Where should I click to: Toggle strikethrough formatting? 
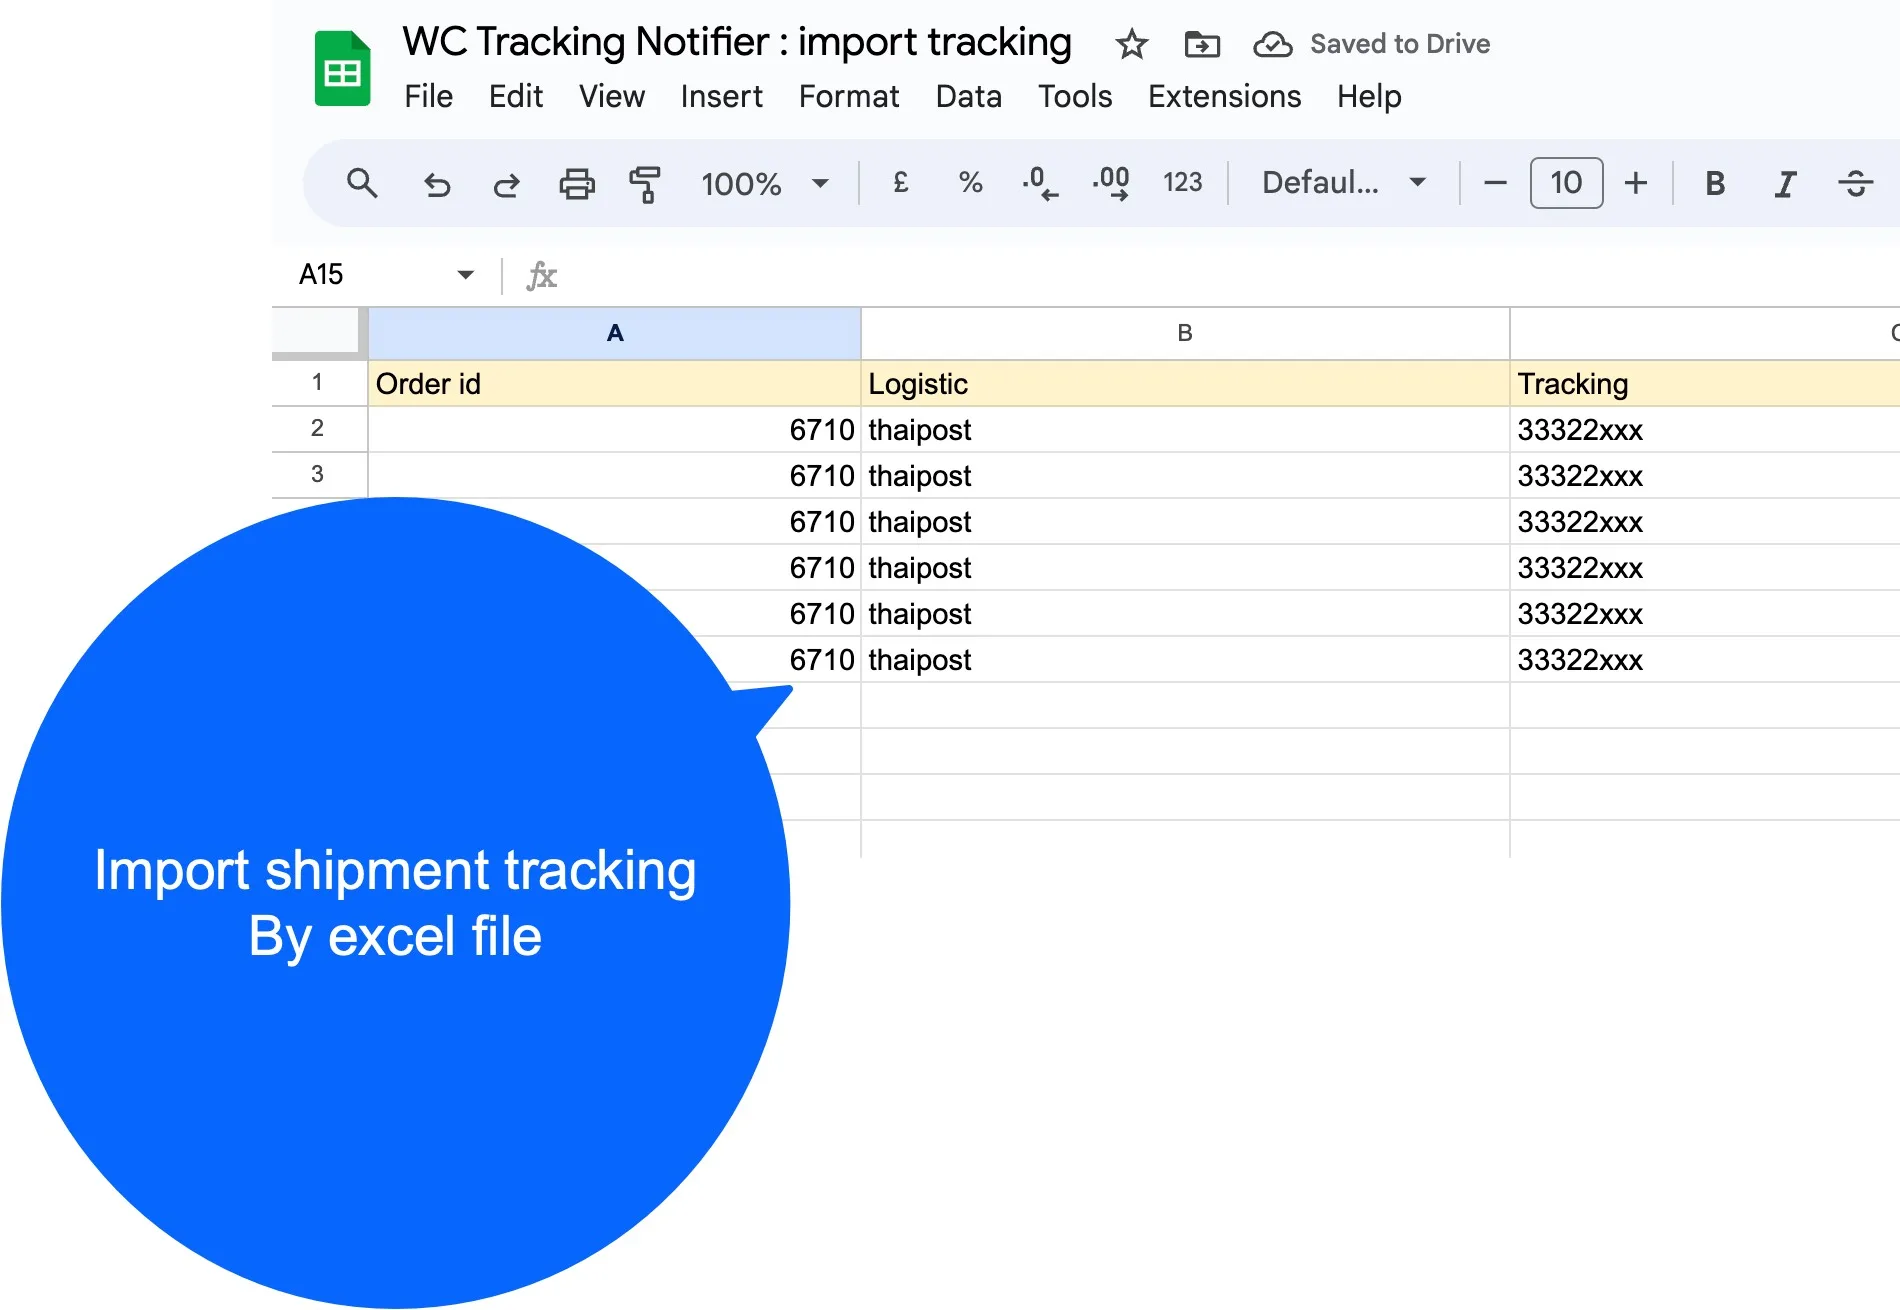click(1855, 184)
